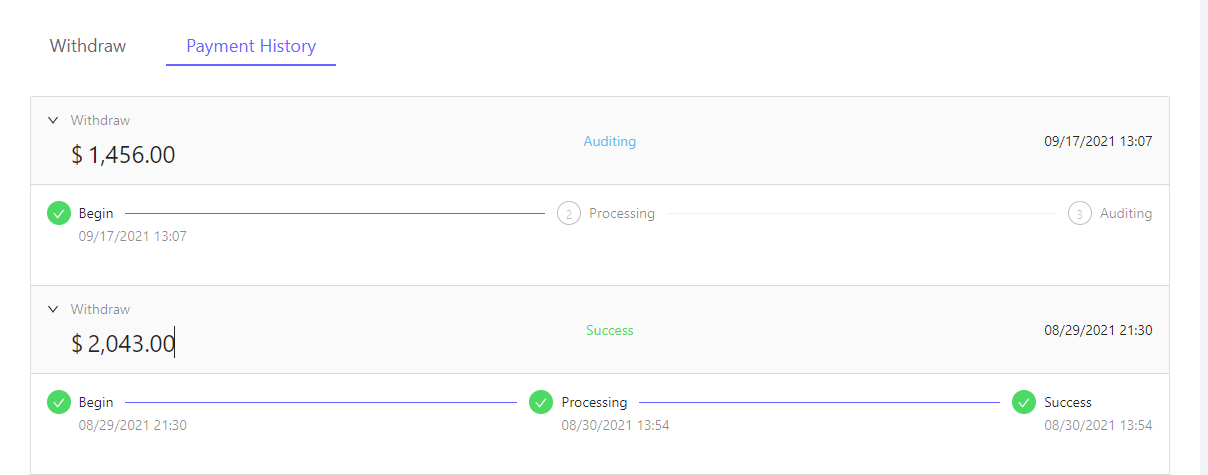This screenshot has height=475, width=1208.
Task: Click the 09/17/2021 13:07 header timestamp at right
Action: point(1098,141)
